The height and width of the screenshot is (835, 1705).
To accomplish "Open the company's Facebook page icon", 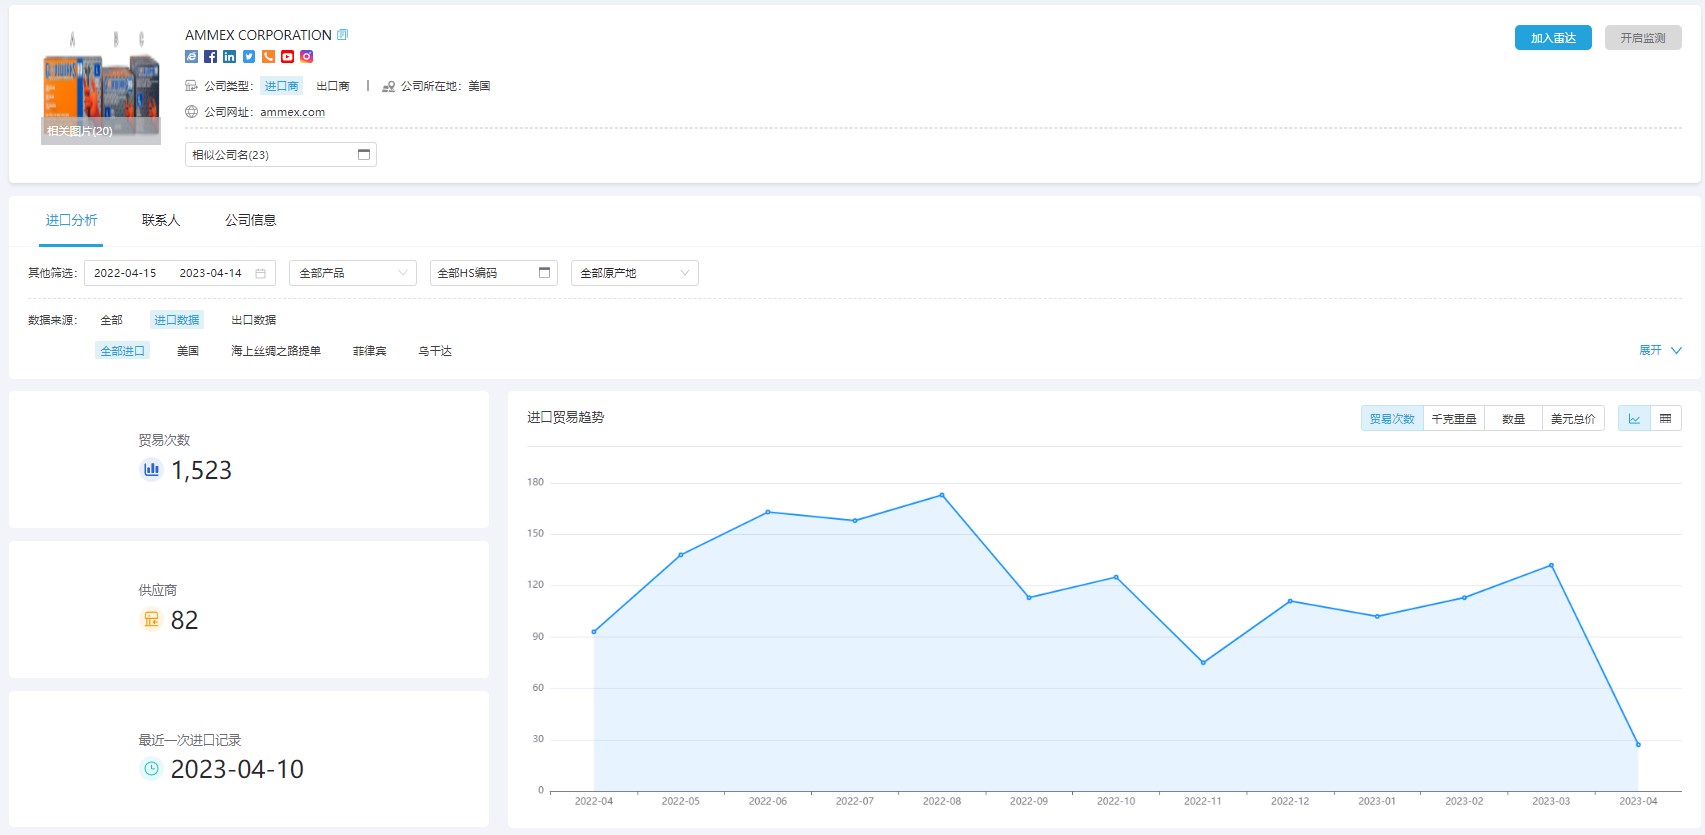I will coord(210,57).
